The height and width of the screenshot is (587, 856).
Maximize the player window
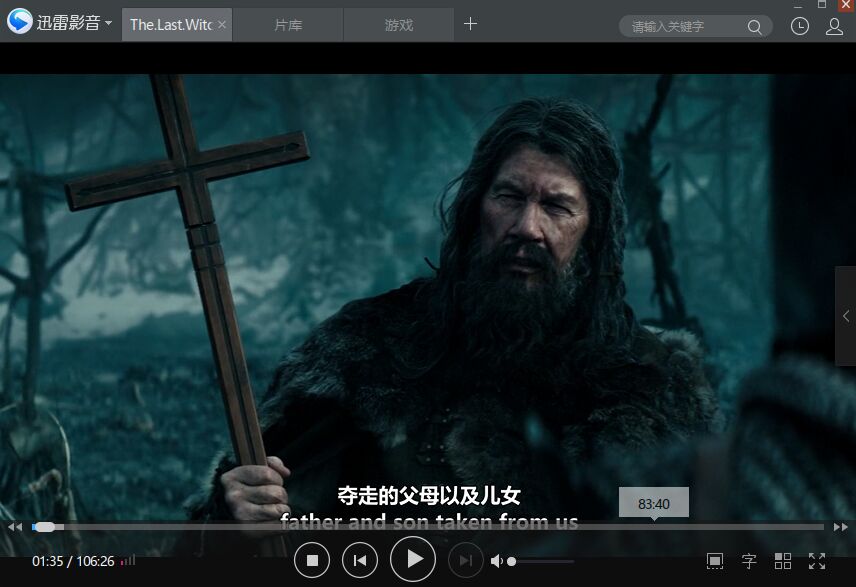[x=822, y=4]
